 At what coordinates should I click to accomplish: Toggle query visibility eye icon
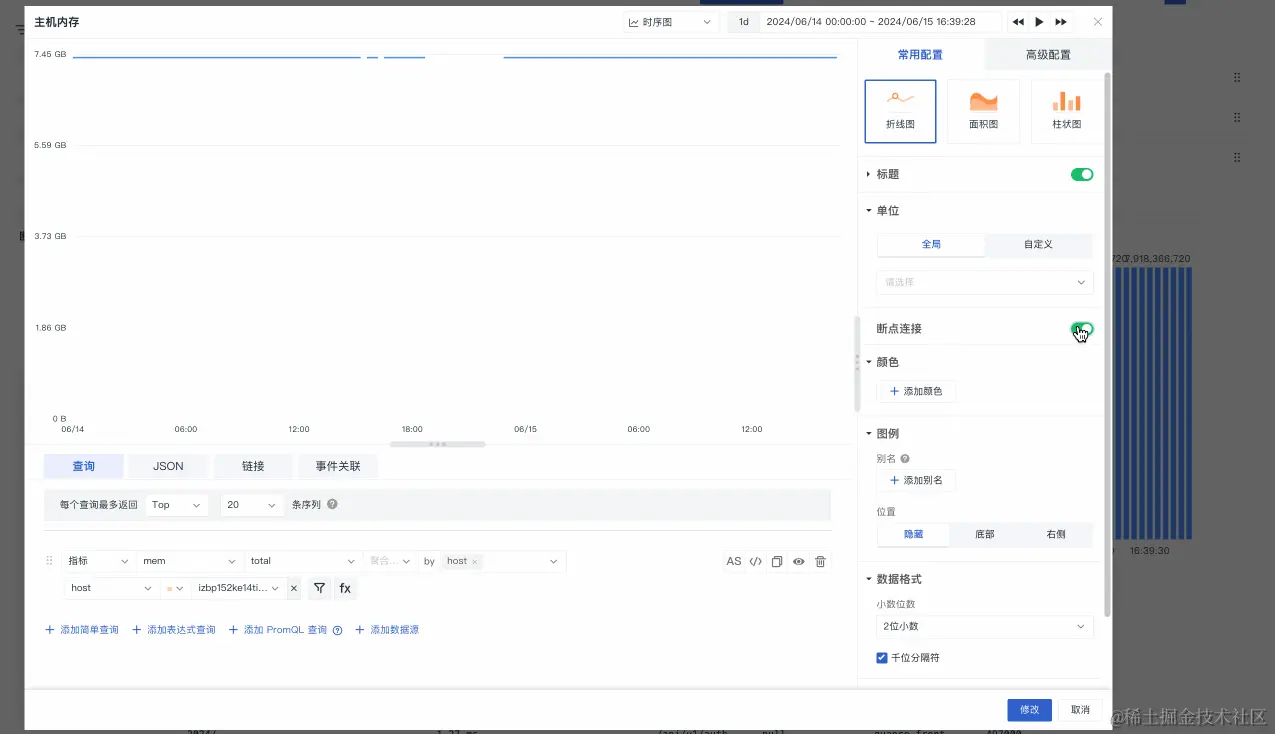click(x=799, y=562)
